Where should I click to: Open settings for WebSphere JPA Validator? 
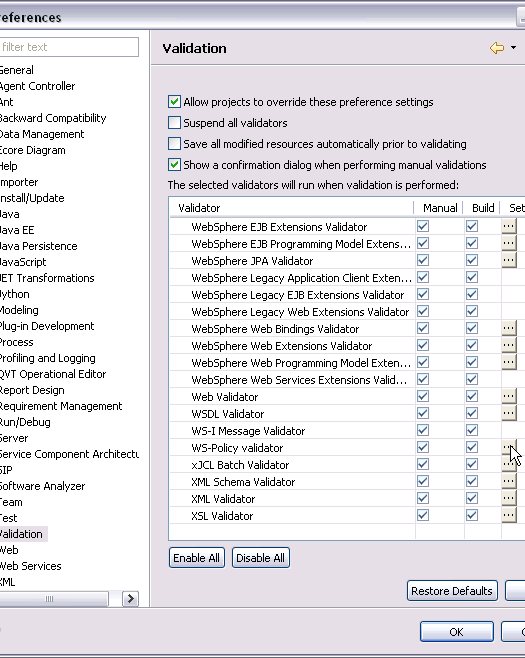click(x=509, y=260)
